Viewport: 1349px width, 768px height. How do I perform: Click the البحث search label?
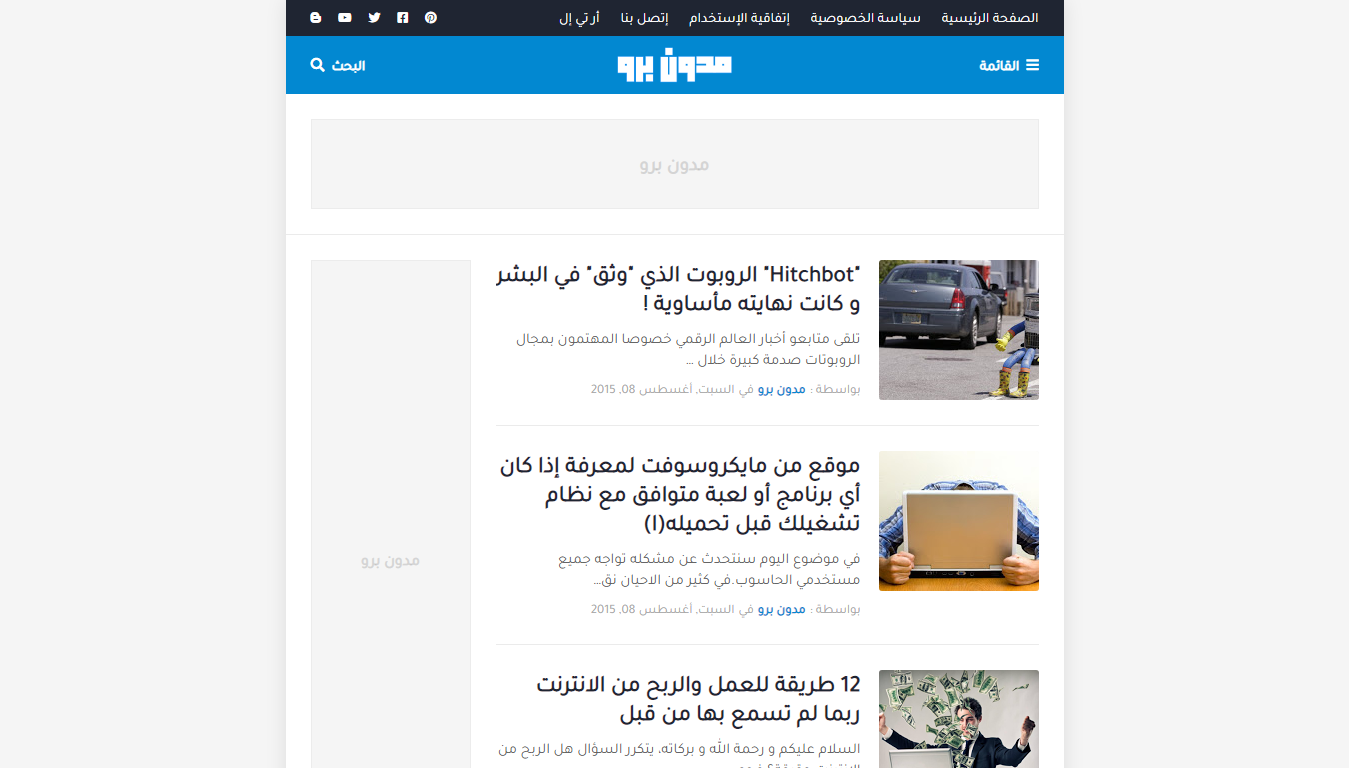pyautogui.click(x=349, y=65)
